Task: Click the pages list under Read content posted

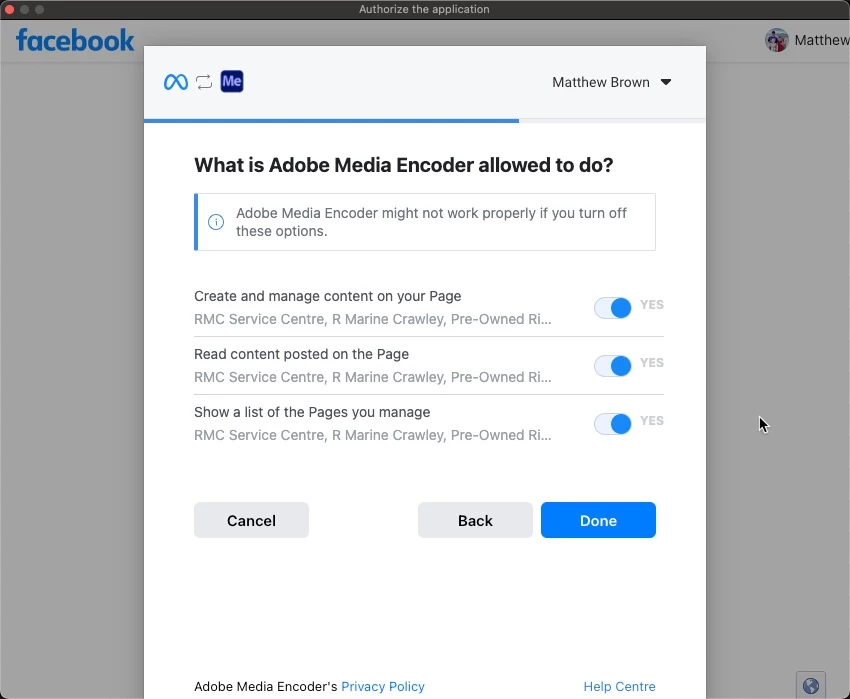Action: coord(372,377)
